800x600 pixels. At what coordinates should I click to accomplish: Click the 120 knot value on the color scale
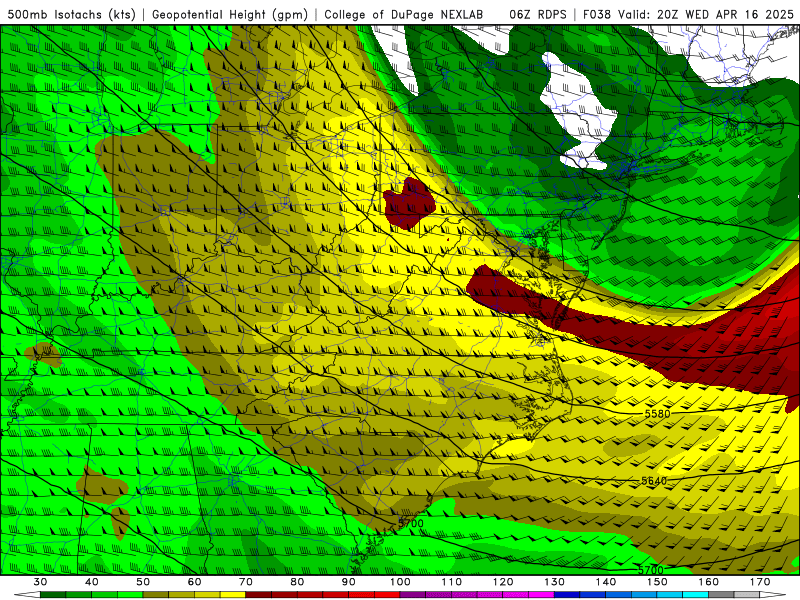tap(503, 582)
